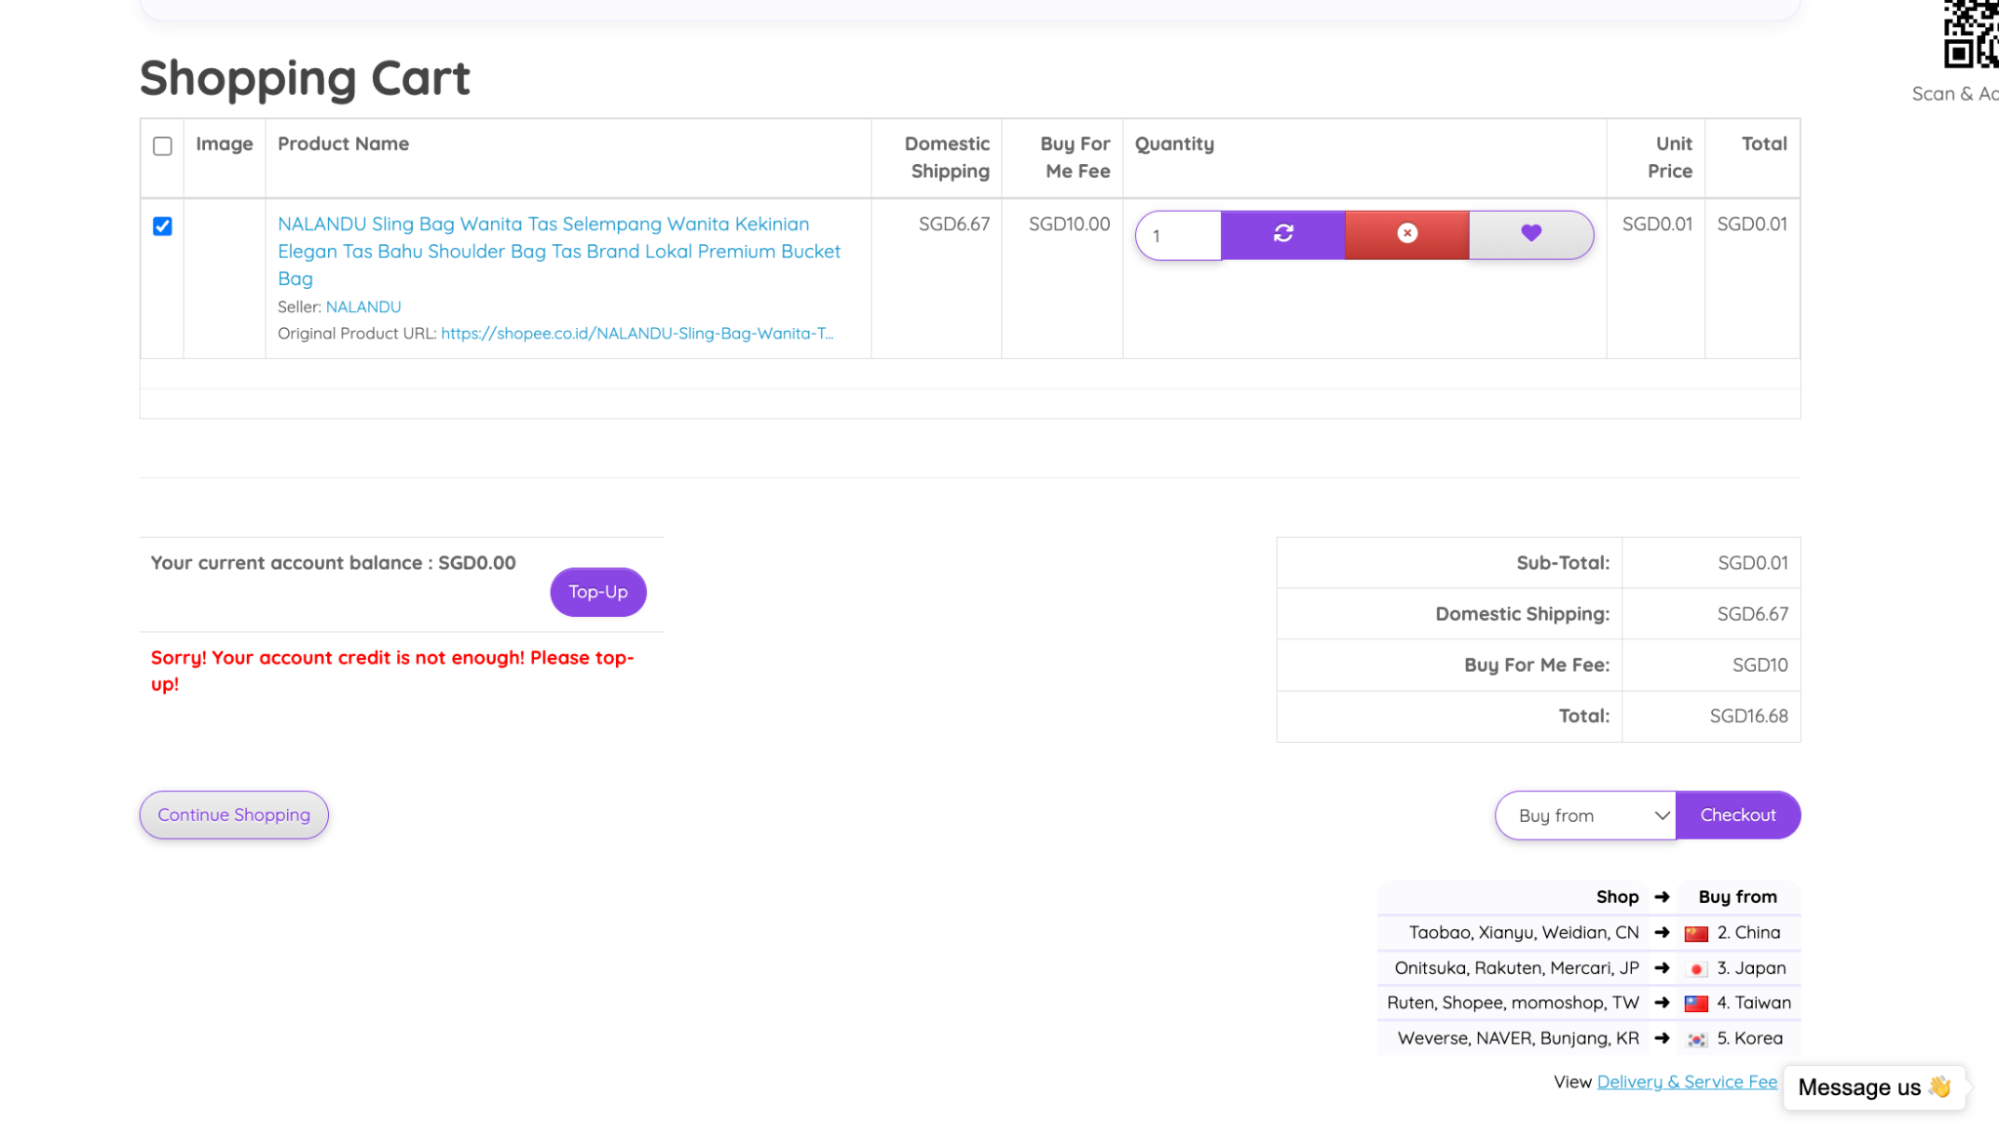Open the Message us chat widget
The width and height of the screenshot is (1999, 1143).
(1873, 1088)
